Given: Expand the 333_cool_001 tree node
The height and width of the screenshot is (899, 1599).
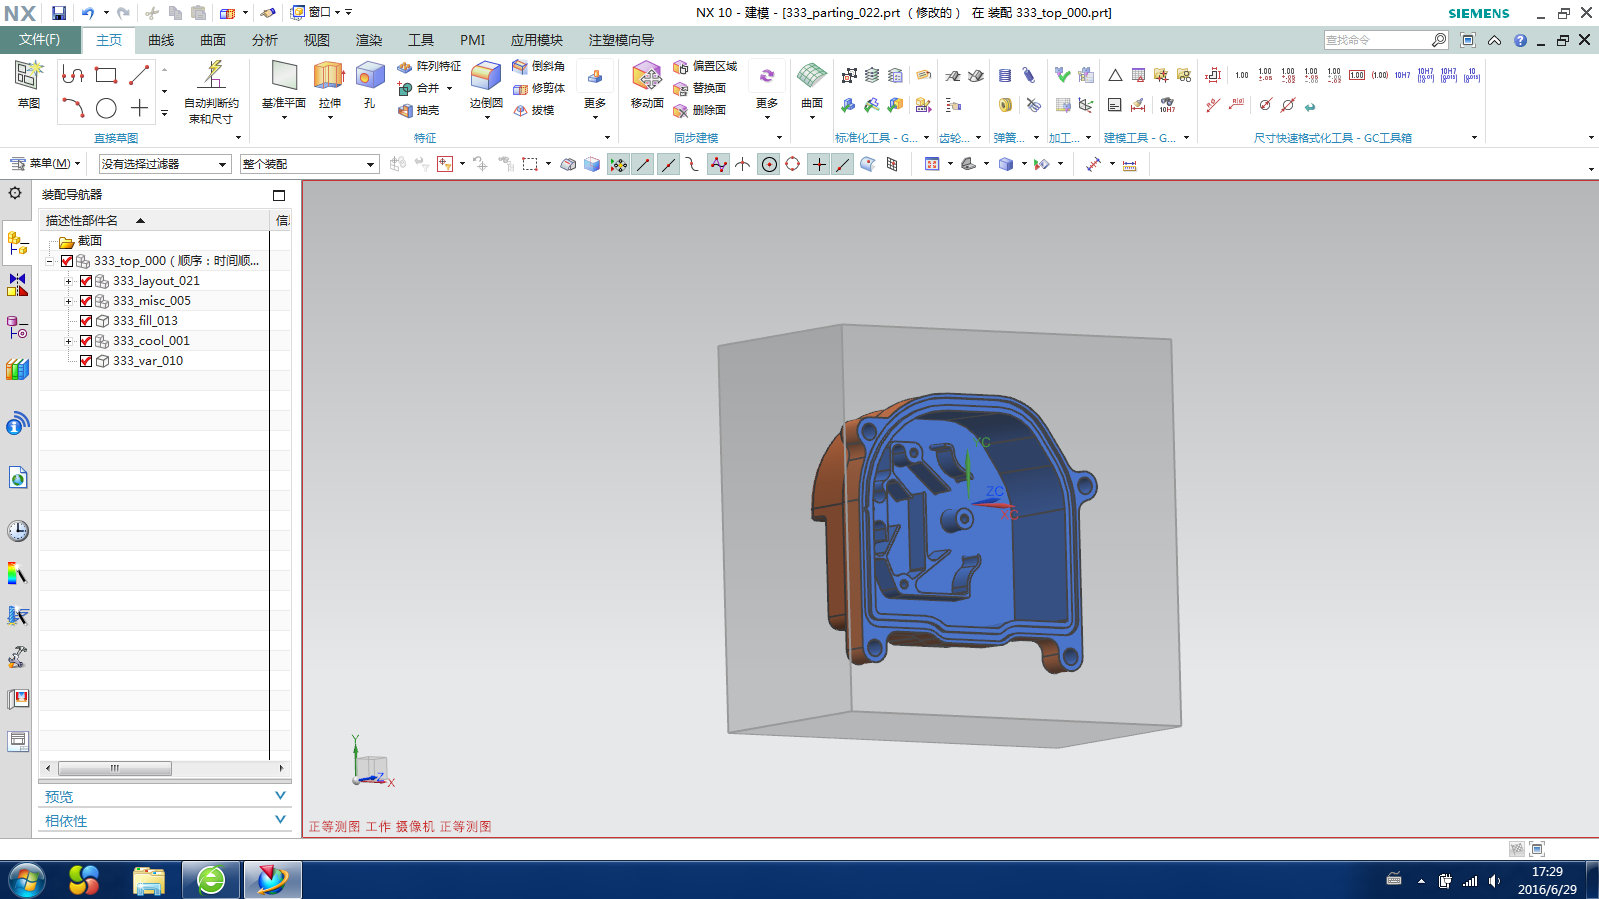Looking at the screenshot, I should (69, 341).
